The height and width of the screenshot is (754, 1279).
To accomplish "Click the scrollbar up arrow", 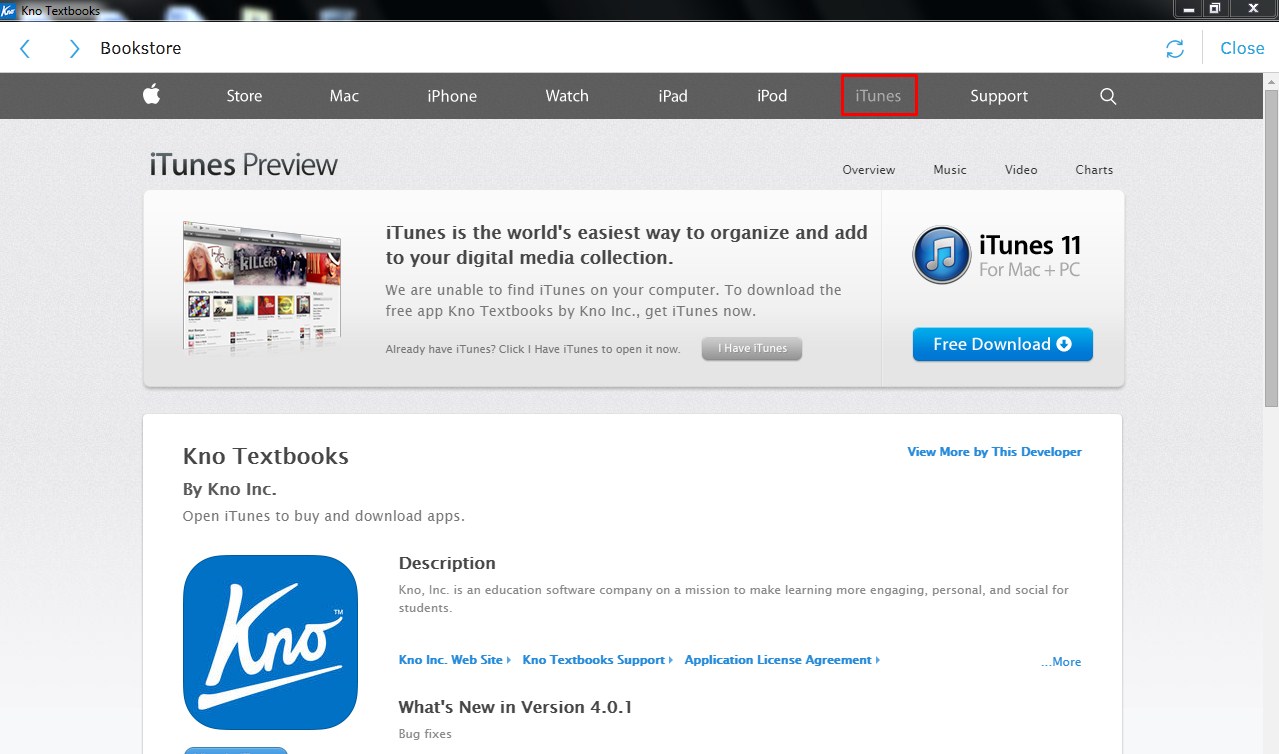I will [x=1271, y=80].
